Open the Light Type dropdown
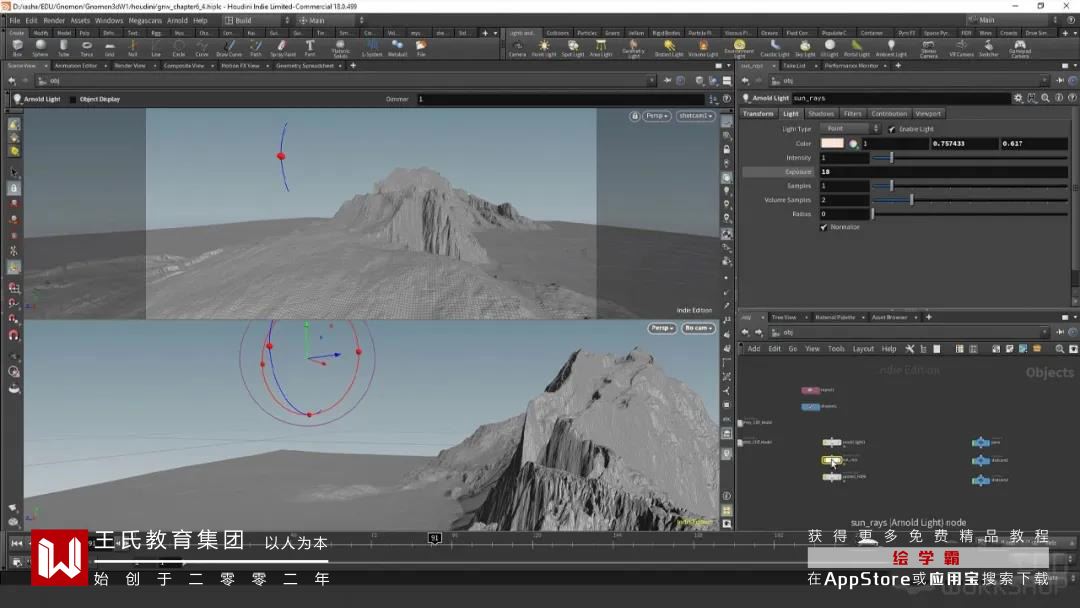 (852, 129)
